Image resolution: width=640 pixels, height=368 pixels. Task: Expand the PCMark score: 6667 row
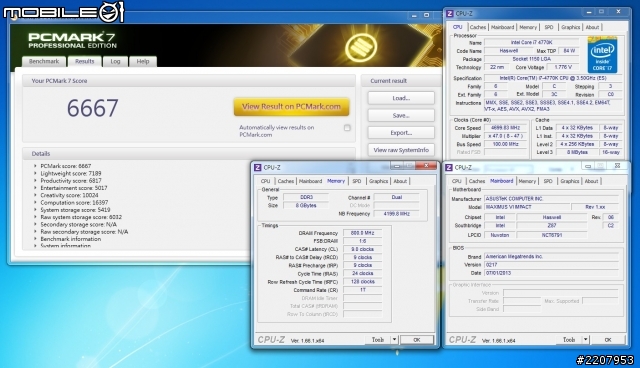[x=35, y=166]
